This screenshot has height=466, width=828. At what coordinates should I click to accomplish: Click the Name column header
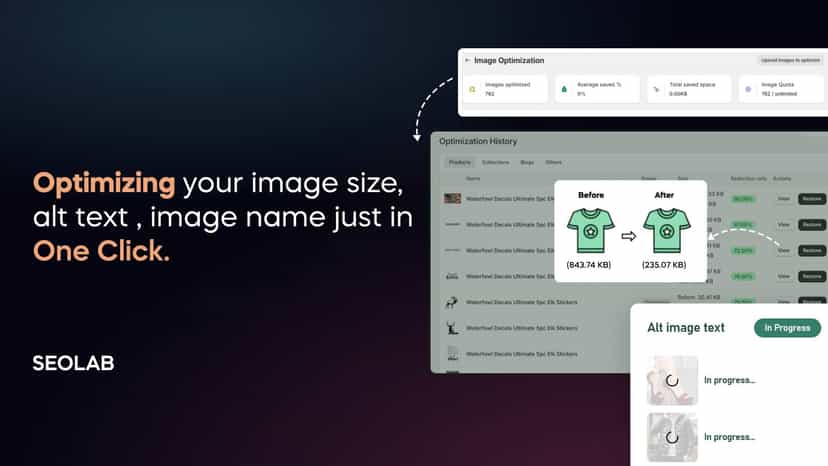pos(473,179)
